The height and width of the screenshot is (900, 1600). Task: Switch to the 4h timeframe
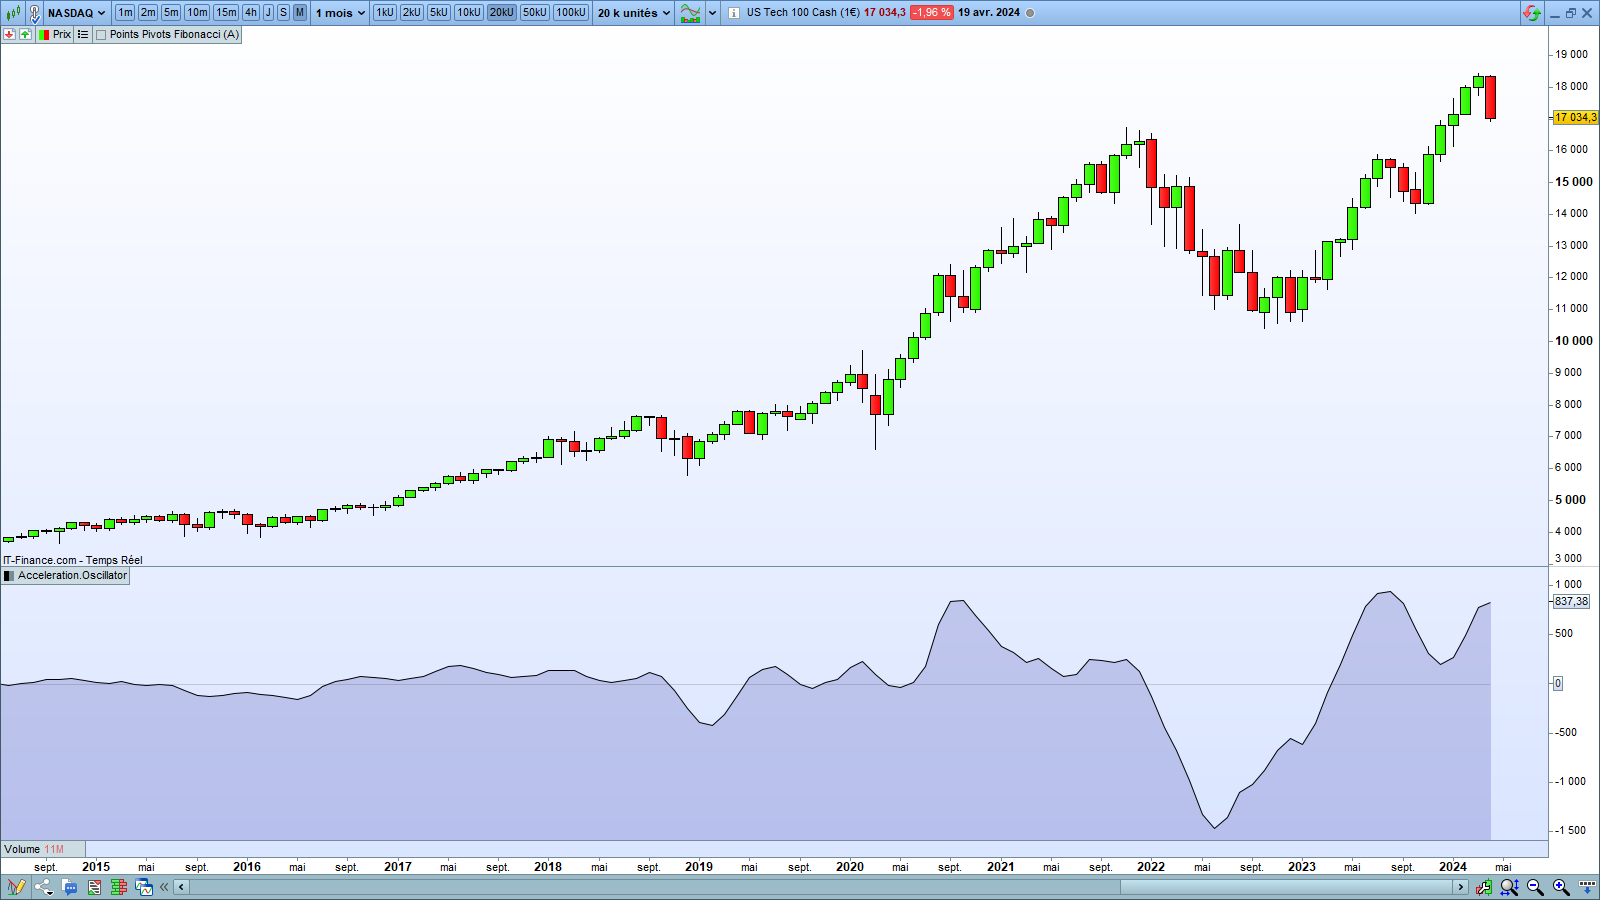250,13
